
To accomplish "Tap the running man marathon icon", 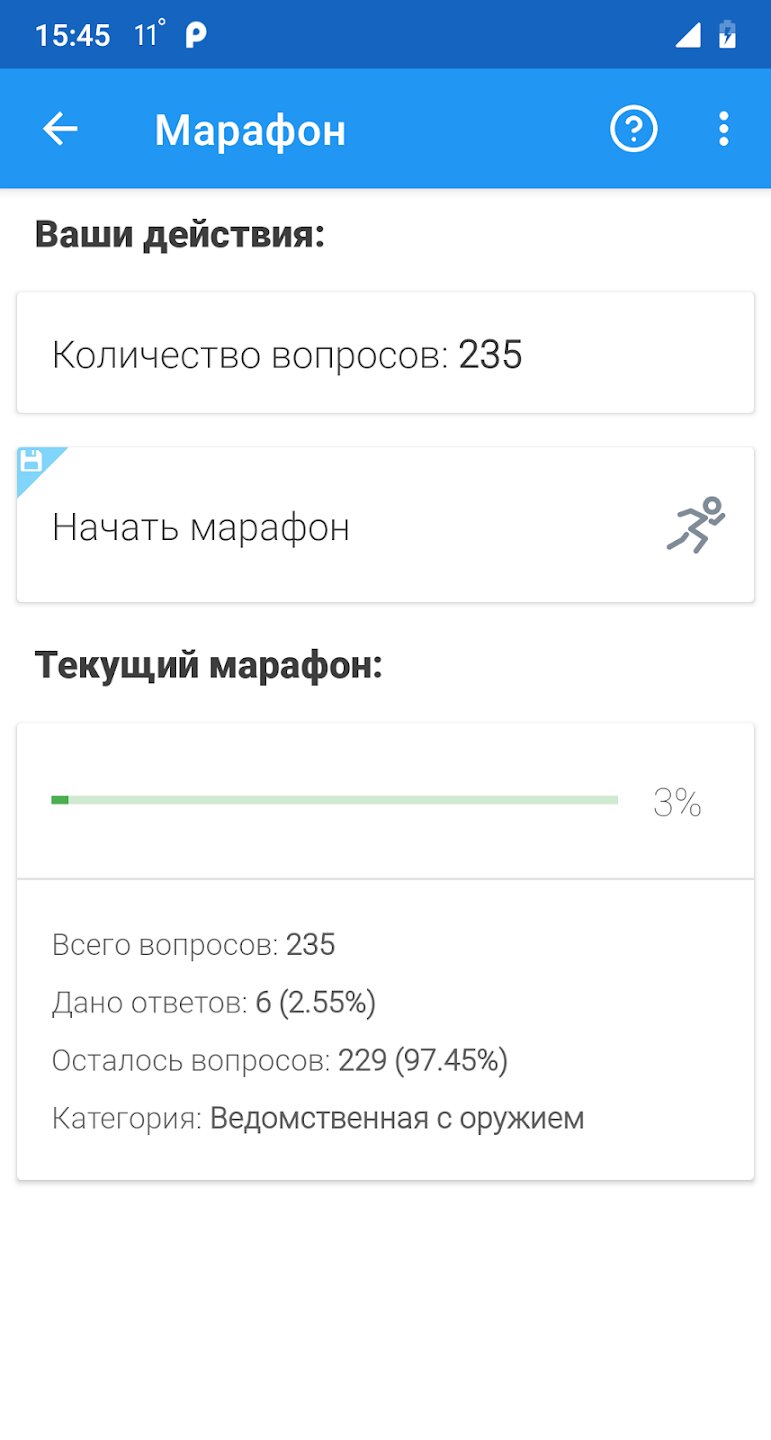I will (x=696, y=525).
